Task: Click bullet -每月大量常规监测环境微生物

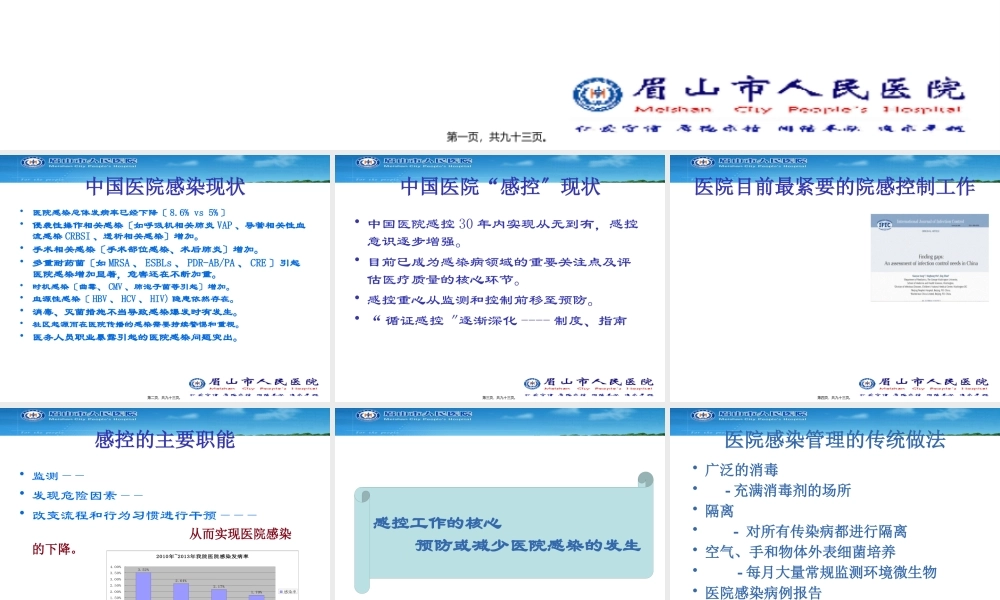Action: tap(837, 572)
